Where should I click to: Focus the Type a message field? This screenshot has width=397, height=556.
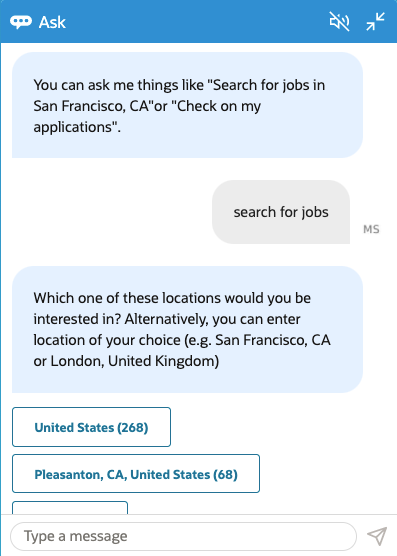point(183,536)
